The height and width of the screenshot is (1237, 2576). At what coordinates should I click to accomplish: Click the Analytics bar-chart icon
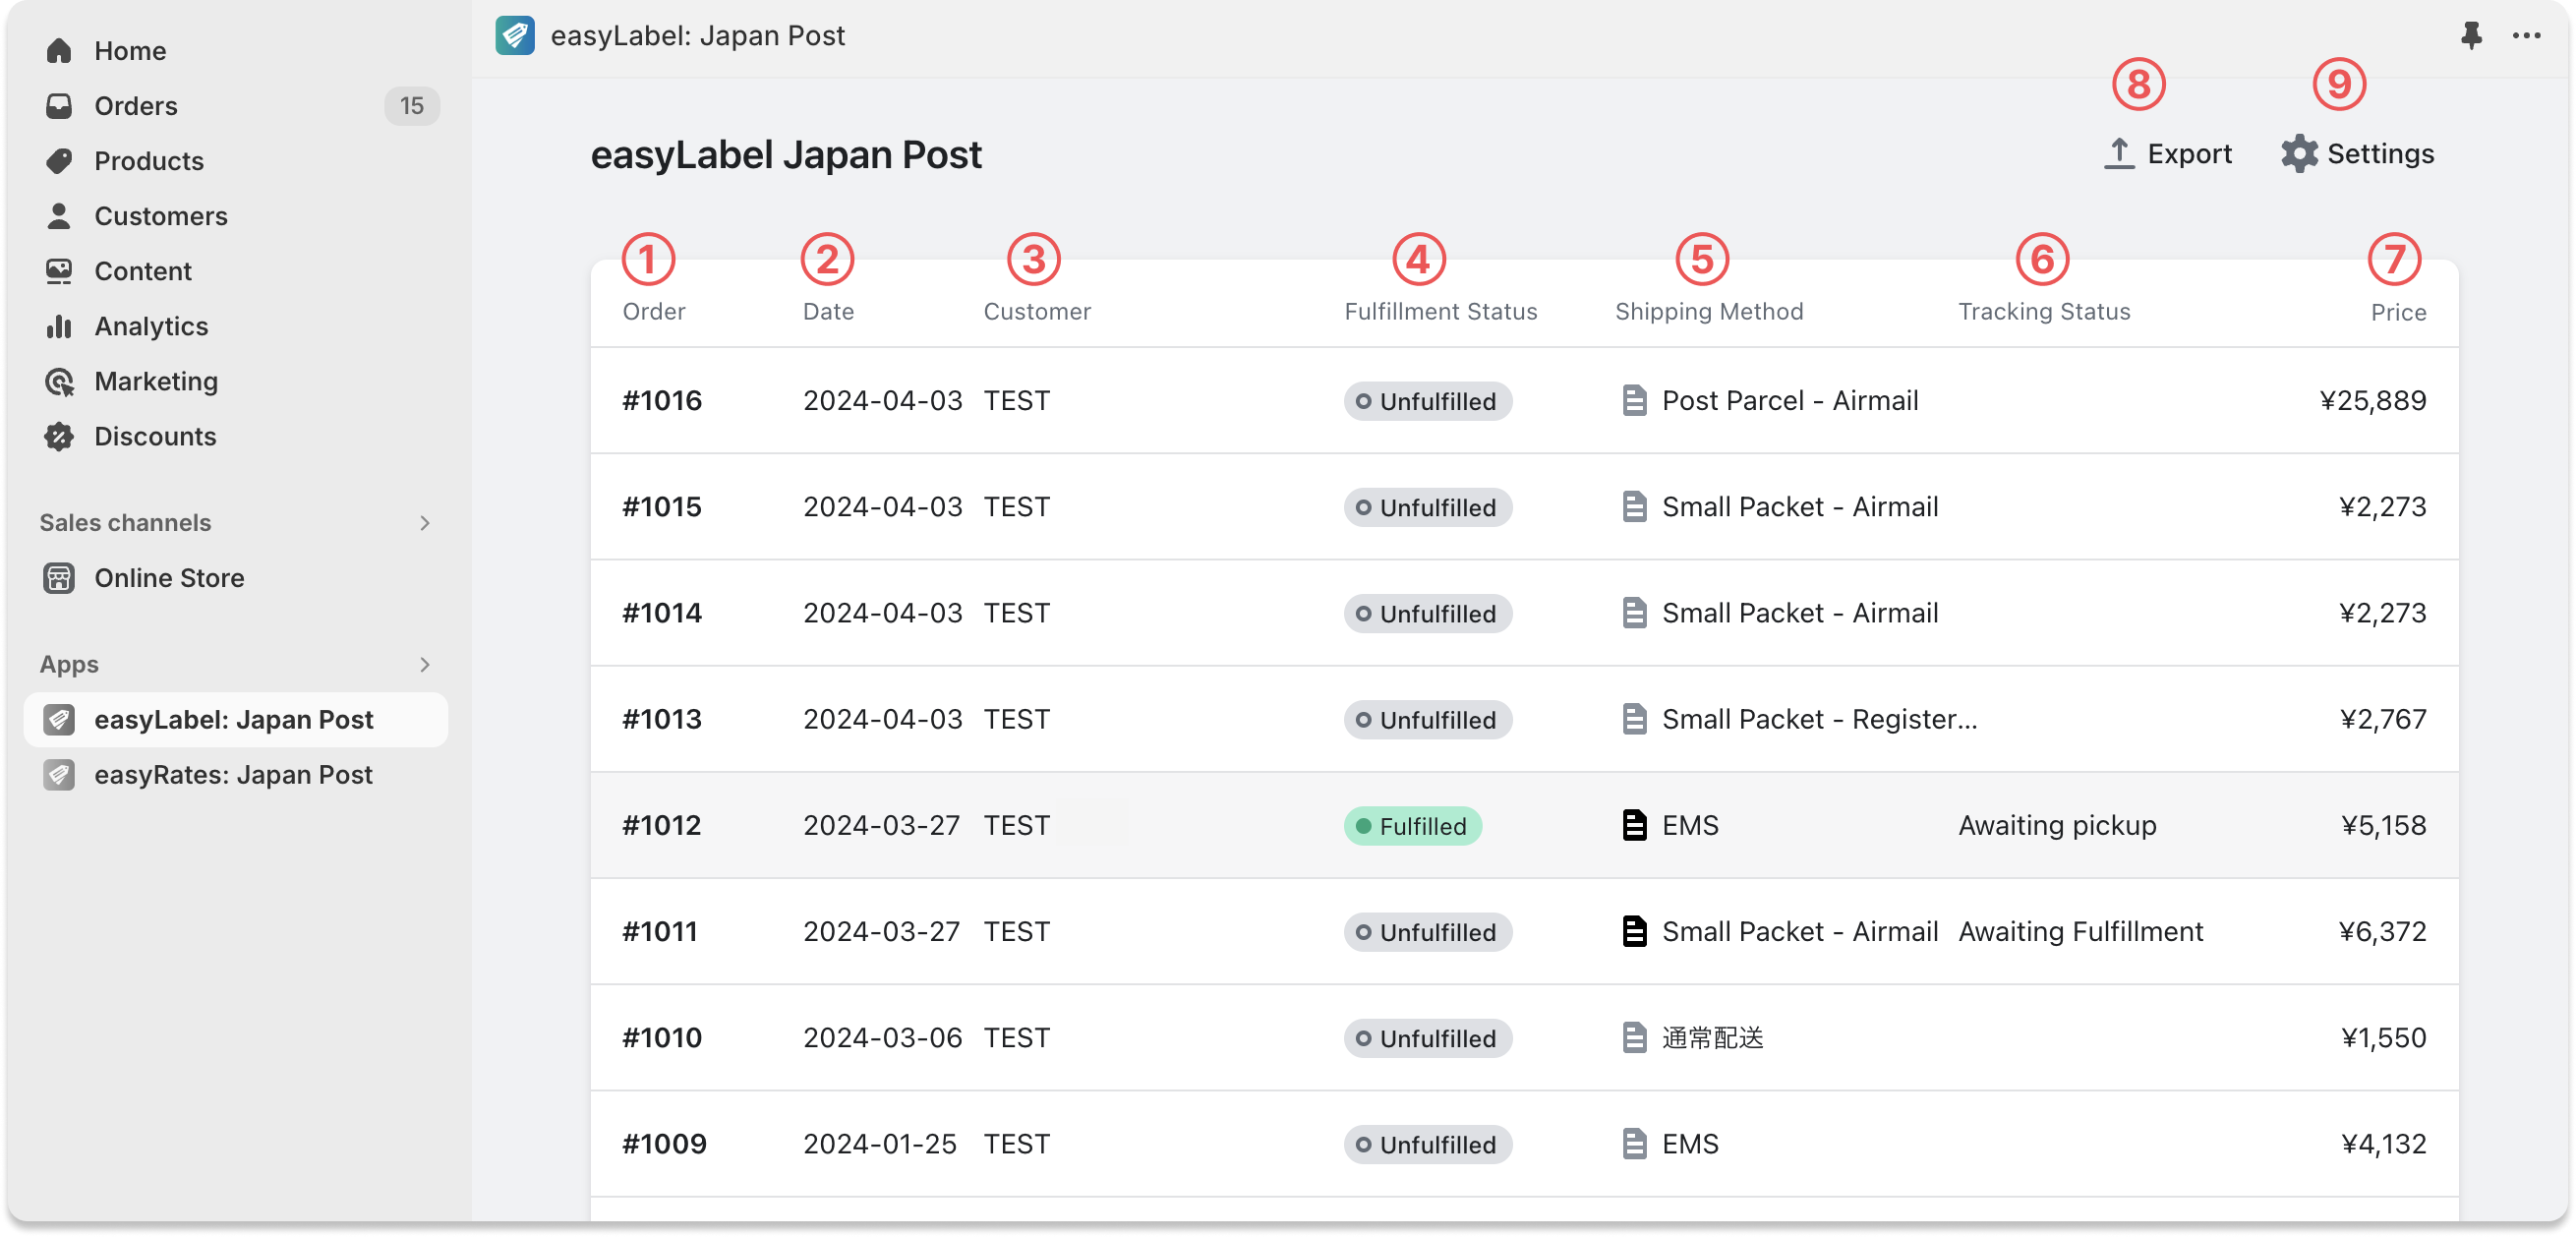point(59,326)
